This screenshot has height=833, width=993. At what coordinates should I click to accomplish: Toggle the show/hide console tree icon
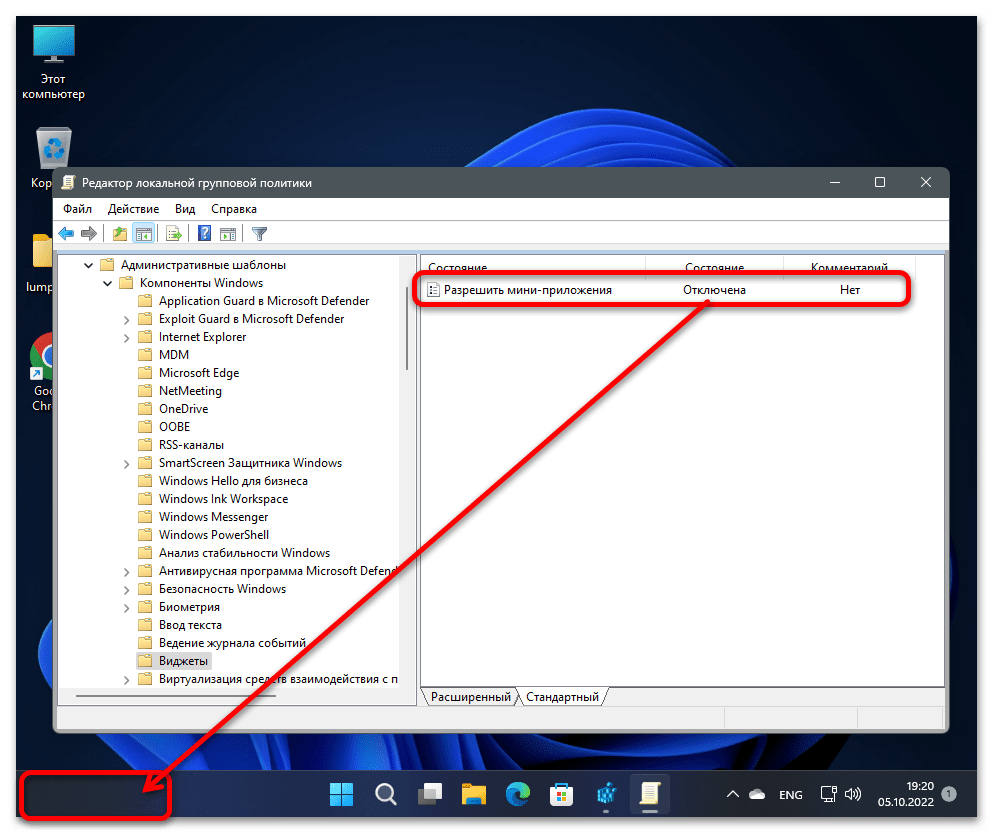[143, 234]
